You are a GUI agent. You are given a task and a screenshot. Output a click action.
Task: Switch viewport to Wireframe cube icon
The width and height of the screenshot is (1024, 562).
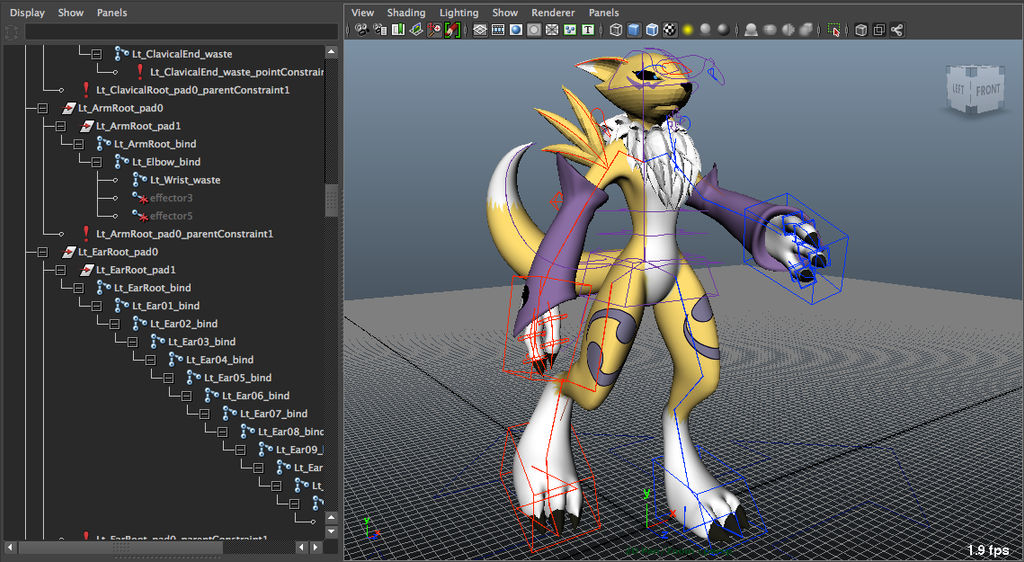point(616,29)
